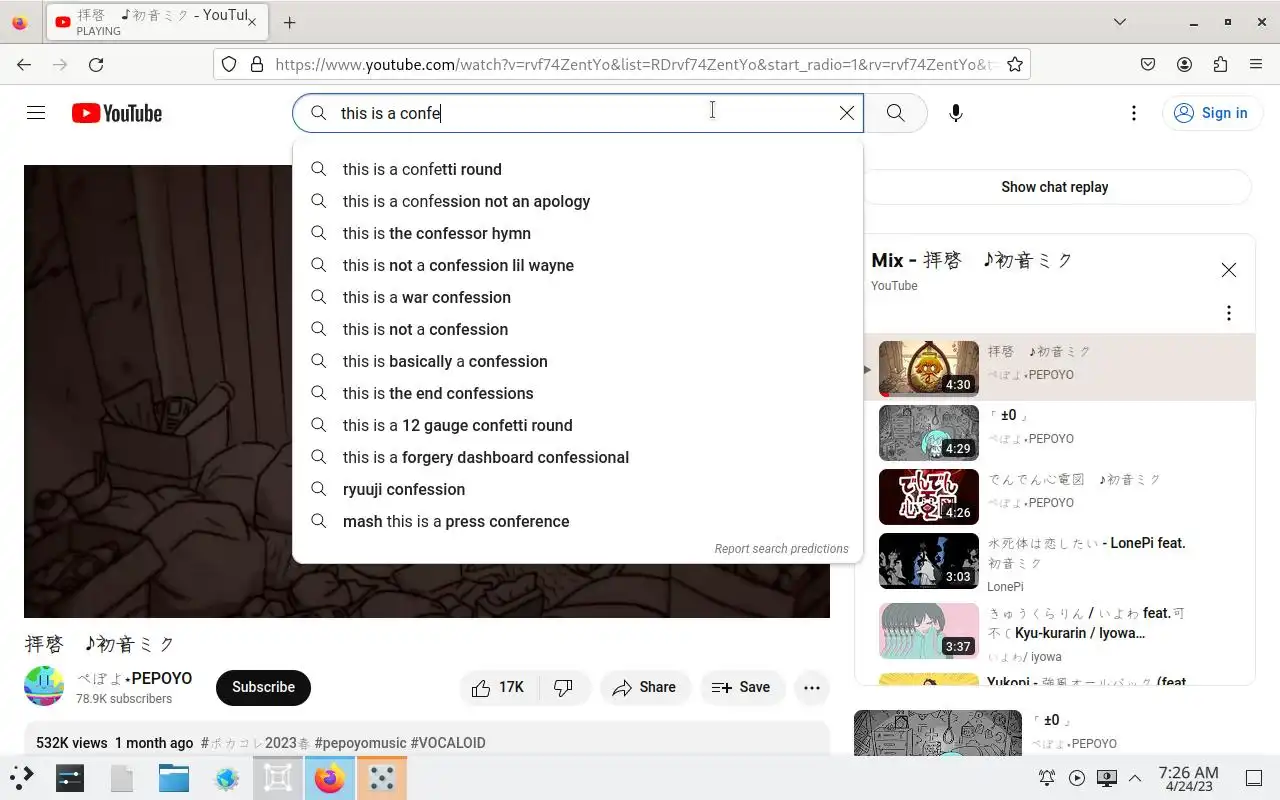The width and height of the screenshot is (1280, 800).
Task: Choose 'mash this is a press conference'
Action: [577, 521]
